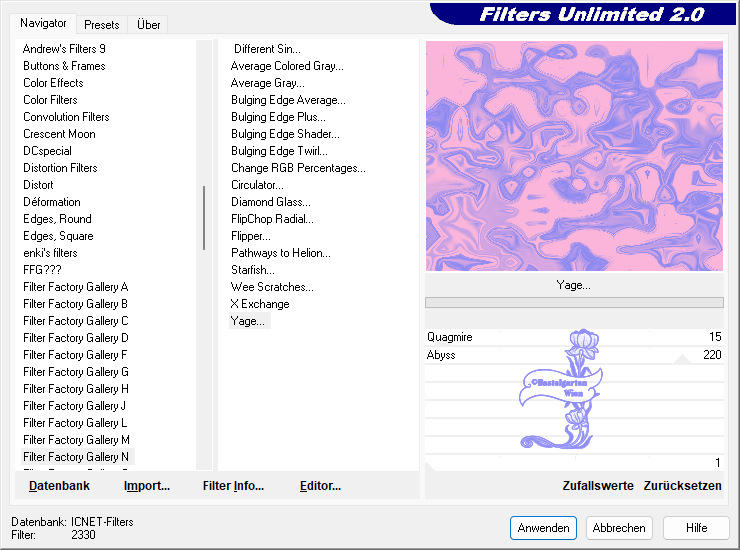The height and width of the screenshot is (550, 740).
Task: Show Filter Info...
Action: coord(232,486)
